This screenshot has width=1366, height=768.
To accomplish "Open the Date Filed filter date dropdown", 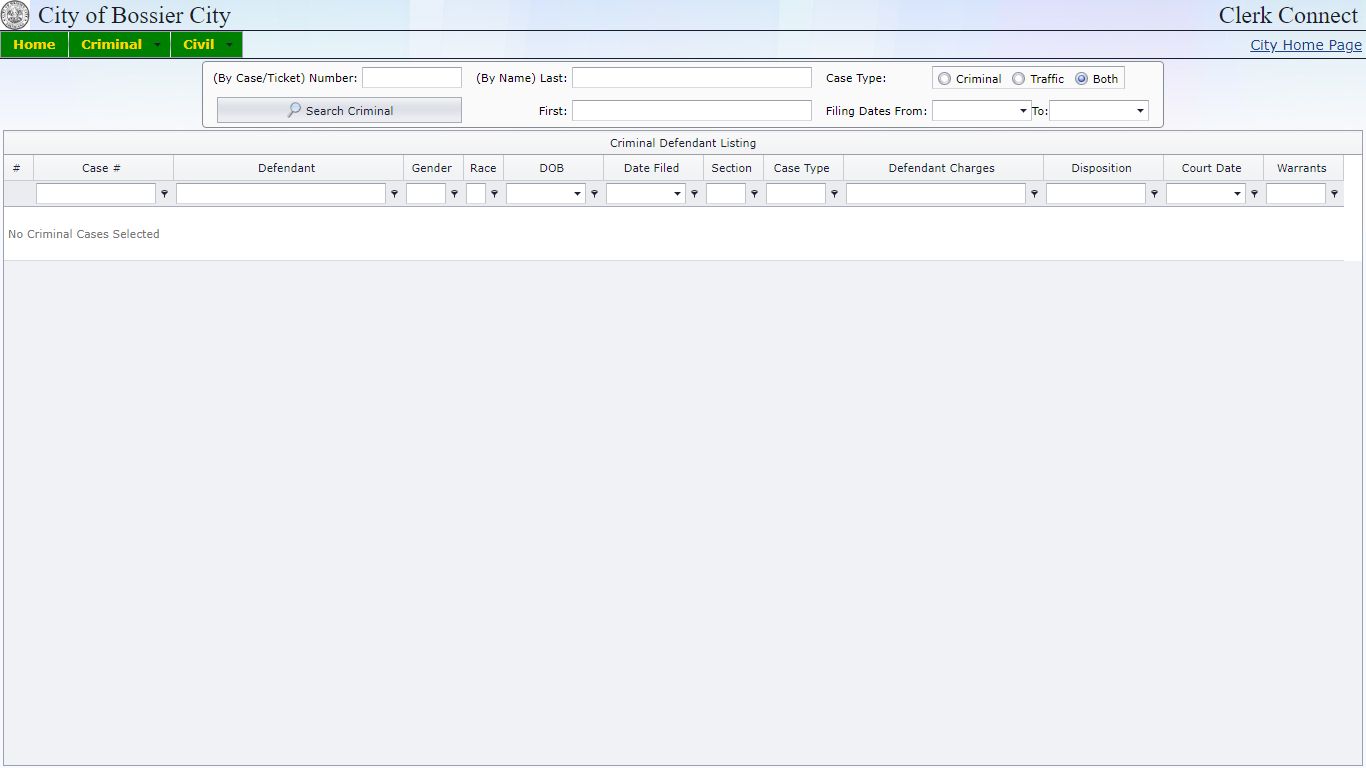I will pyautogui.click(x=677, y=194).
